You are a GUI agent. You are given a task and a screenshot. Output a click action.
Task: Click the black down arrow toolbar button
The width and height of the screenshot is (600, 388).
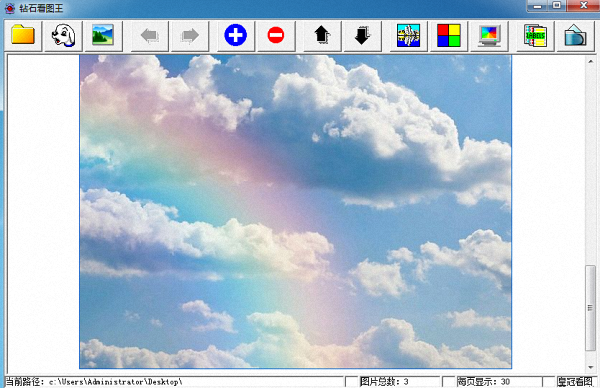tap(362, 36)
